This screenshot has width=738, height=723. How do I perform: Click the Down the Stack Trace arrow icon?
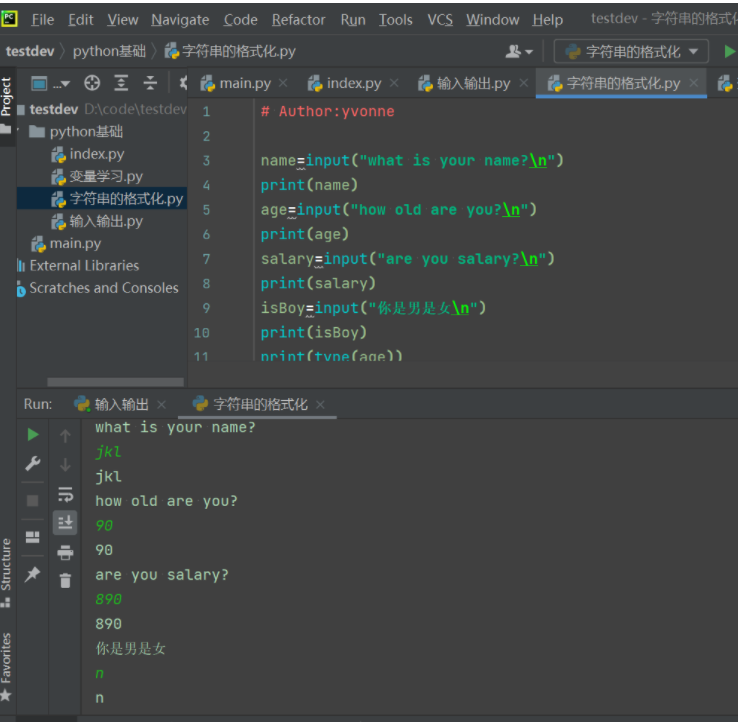click(x=65, y=465)
